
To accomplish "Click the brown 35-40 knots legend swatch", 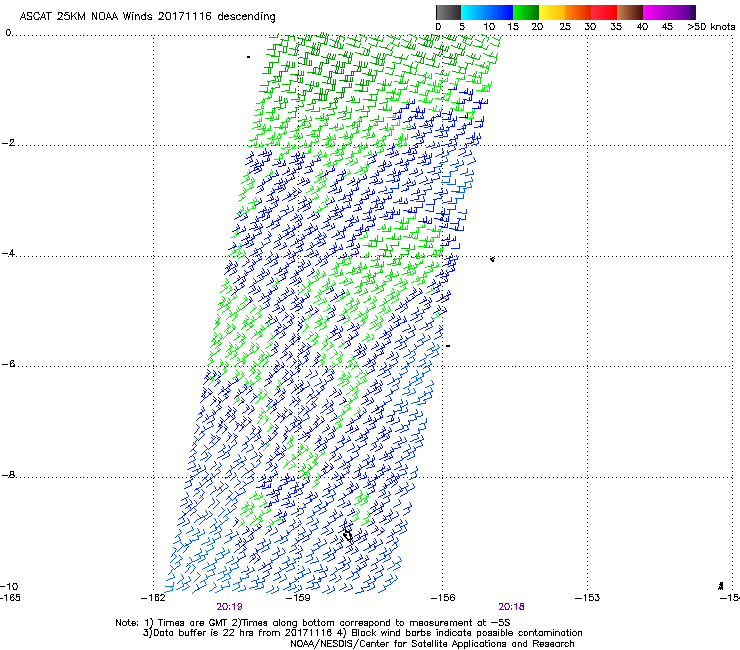I will (x=630, y=12).
